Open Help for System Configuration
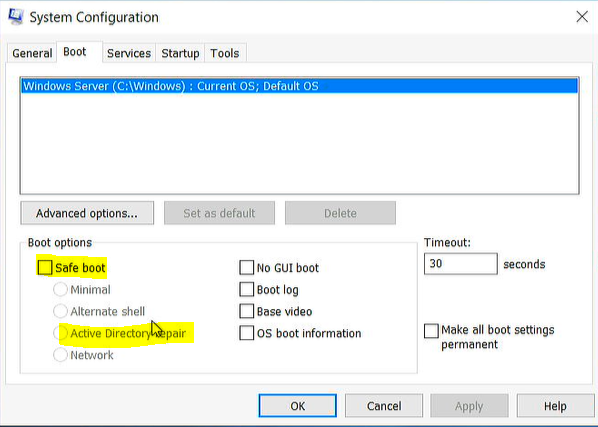 tap(555, 406)
